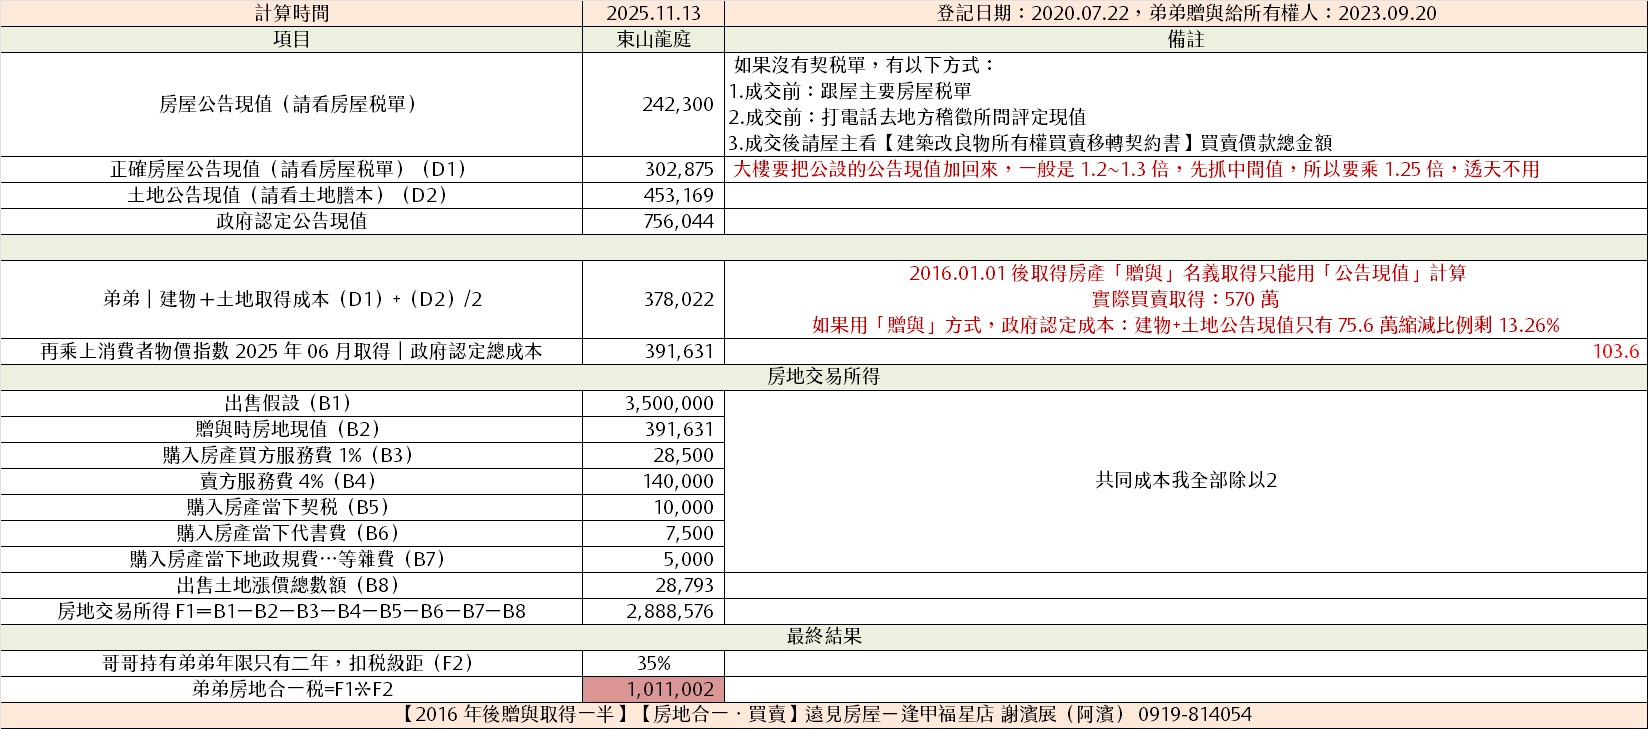The image size is (1648, 729).
Task: Click the value 140,000
Action: pos(679,481)
